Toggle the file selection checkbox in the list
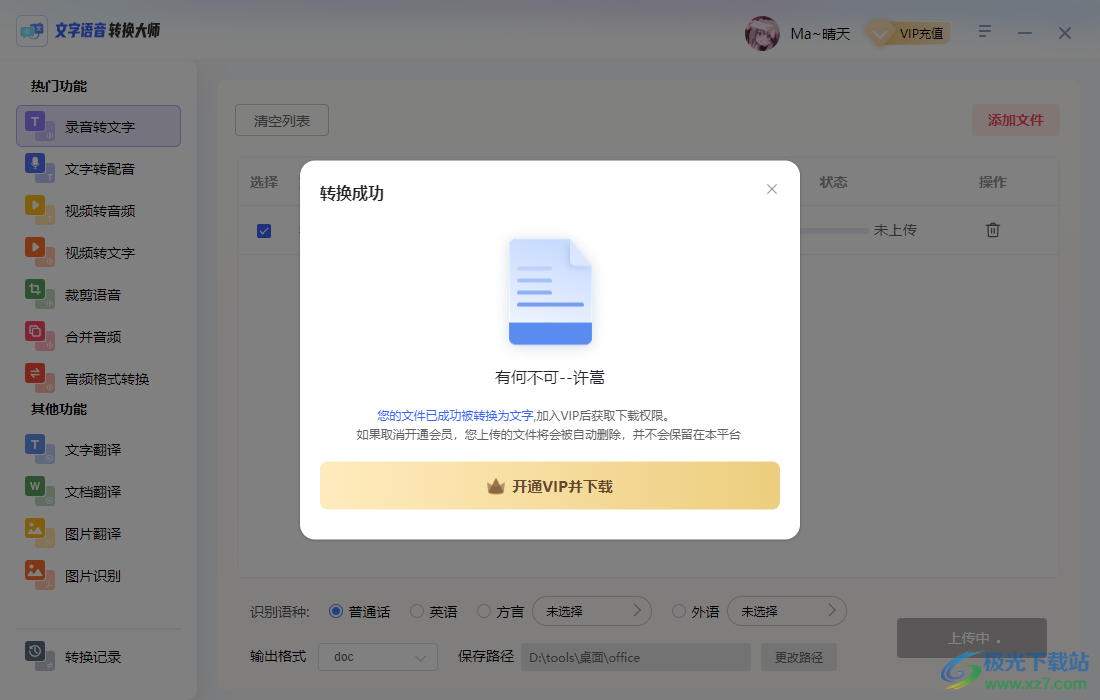 (263, 230)
